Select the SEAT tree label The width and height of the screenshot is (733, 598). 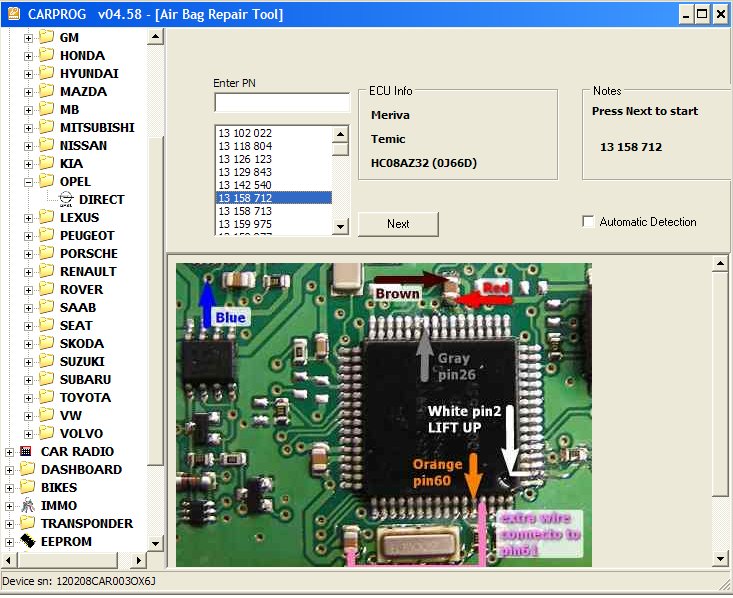76,325
